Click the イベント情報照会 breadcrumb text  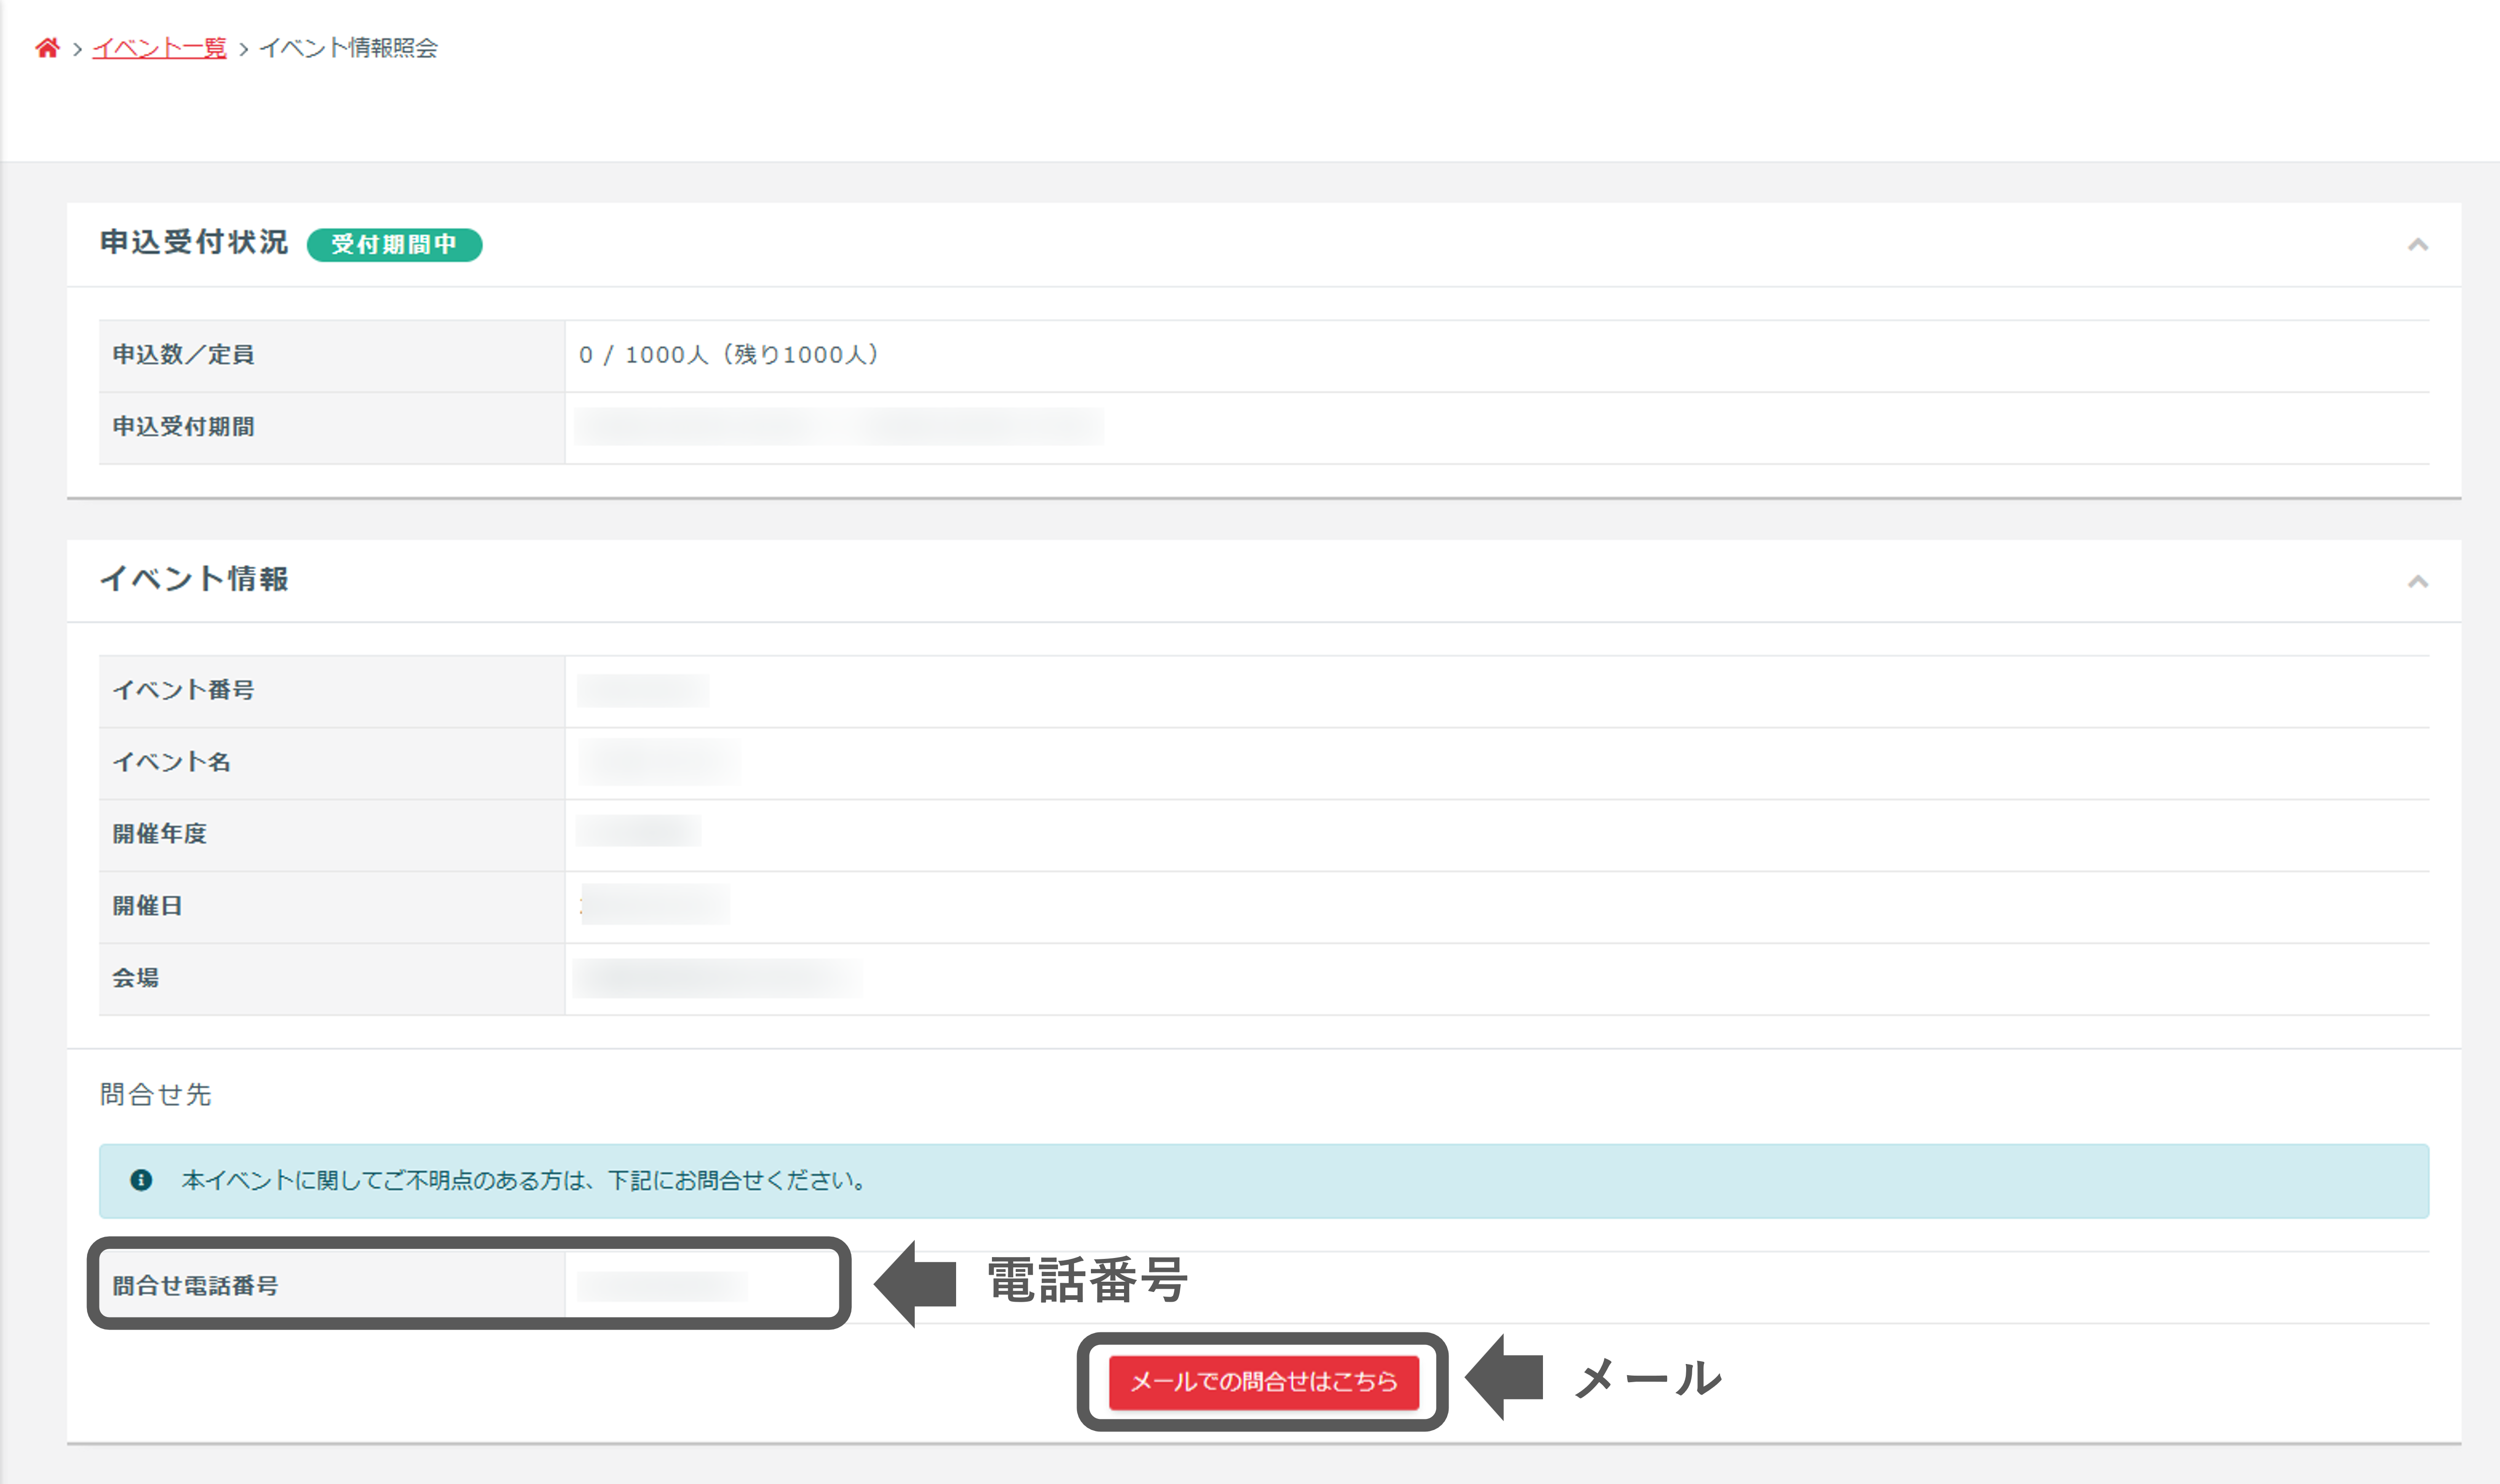348,48
